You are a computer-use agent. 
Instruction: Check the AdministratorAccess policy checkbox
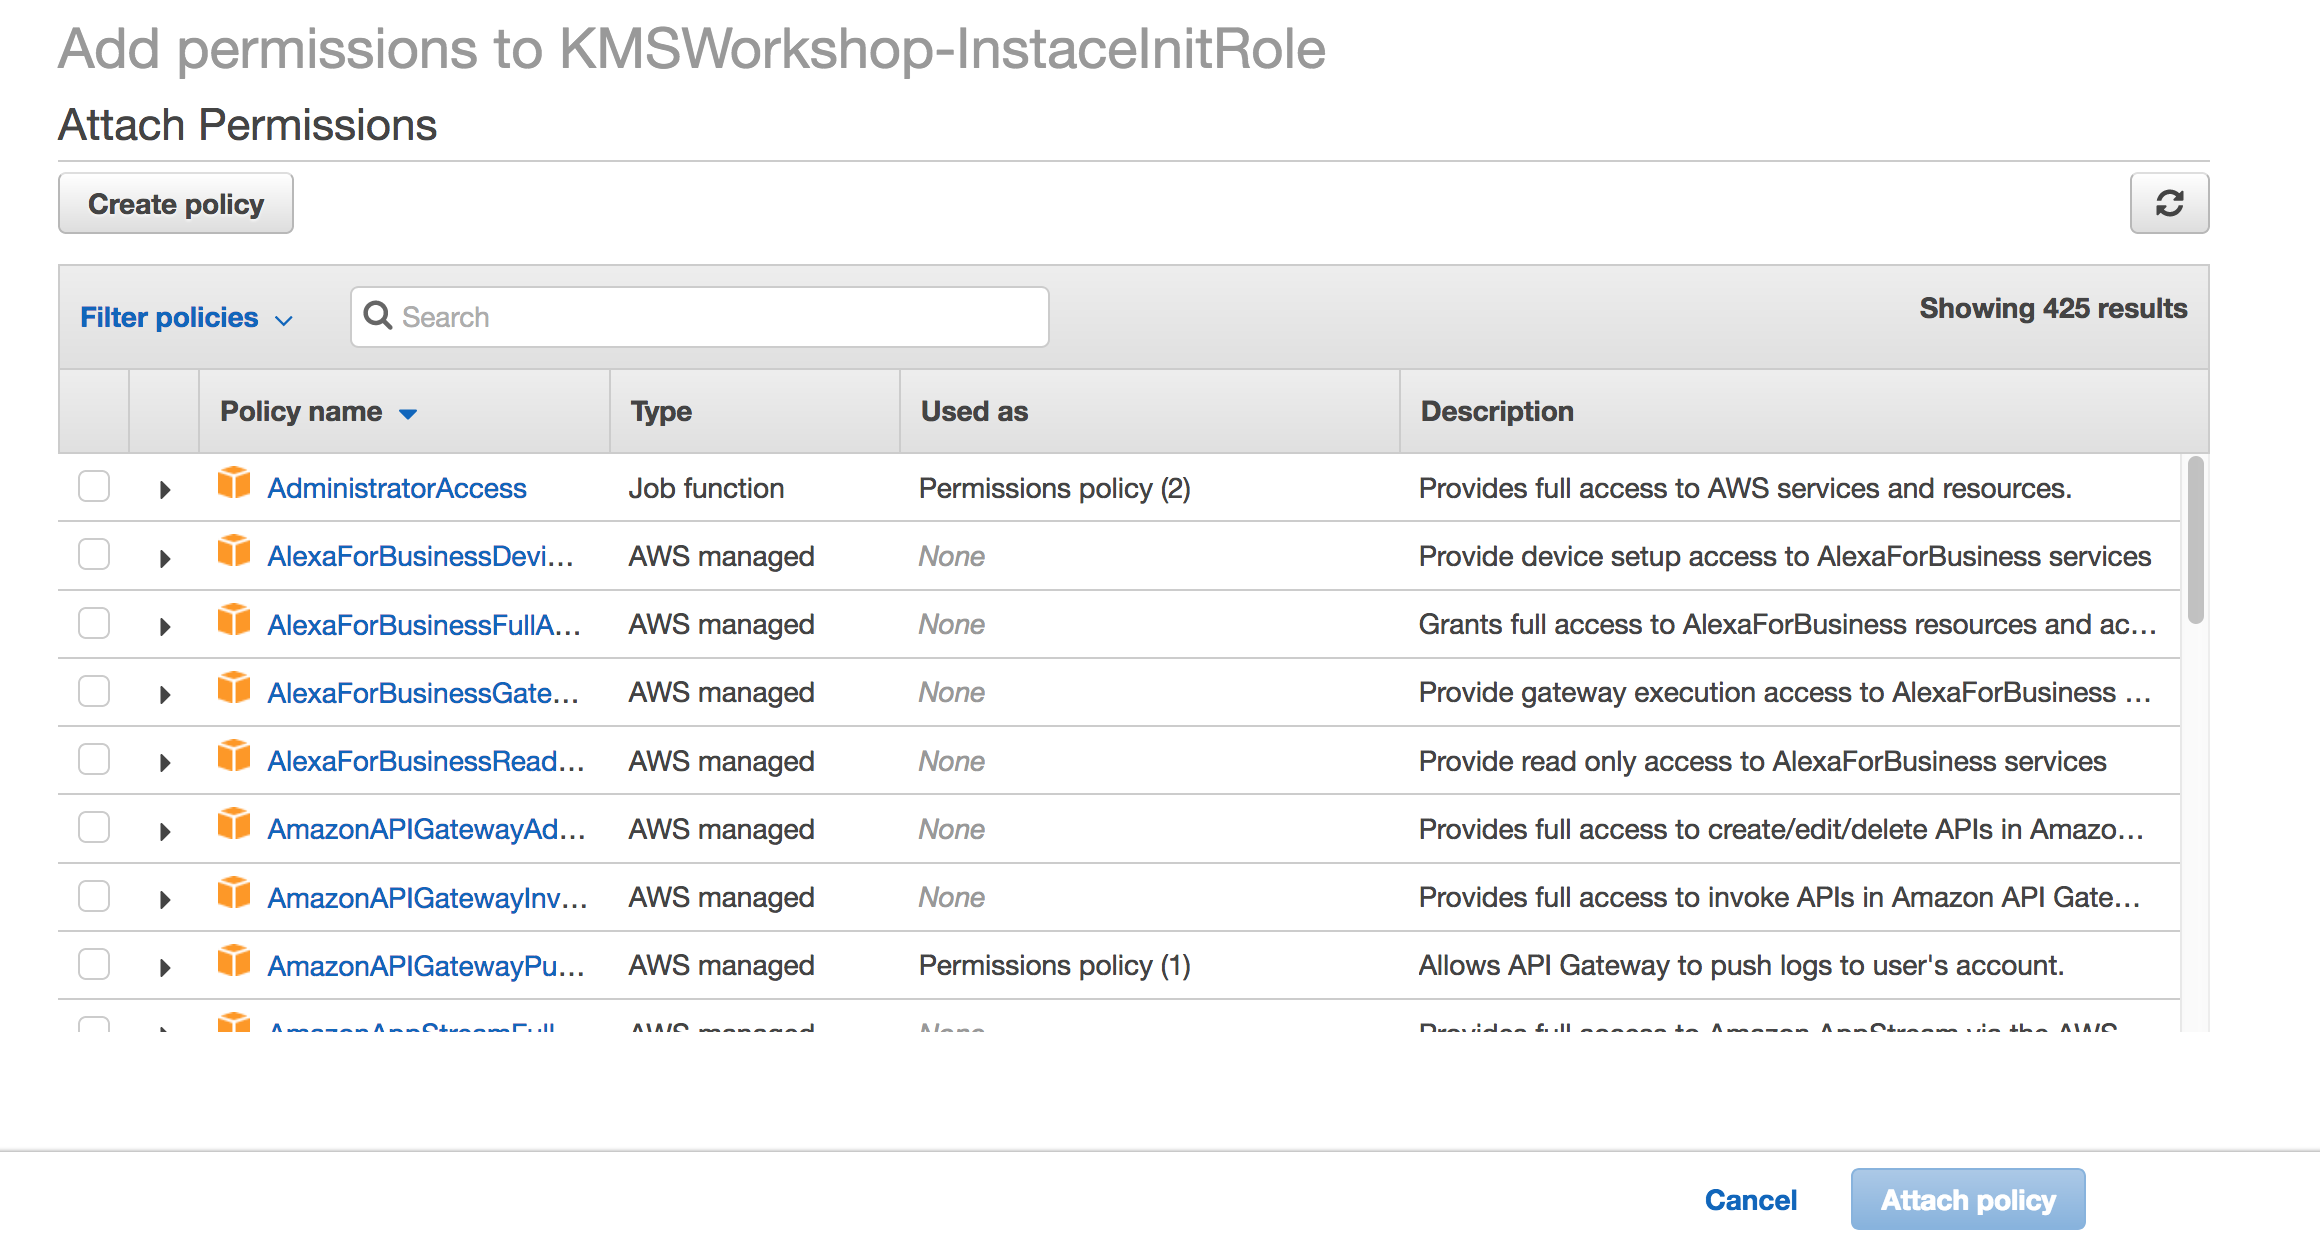[x=94, y=487]
